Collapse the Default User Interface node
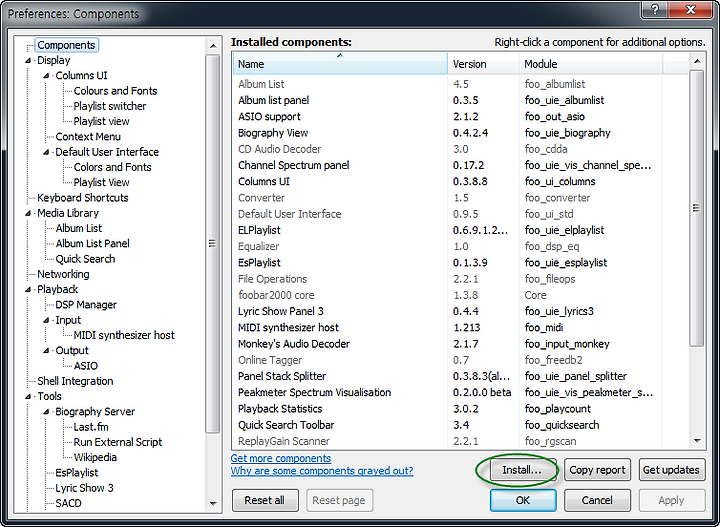Image resolution: width=720 pixels, height=527 pixels. click(x=46, y=152)
